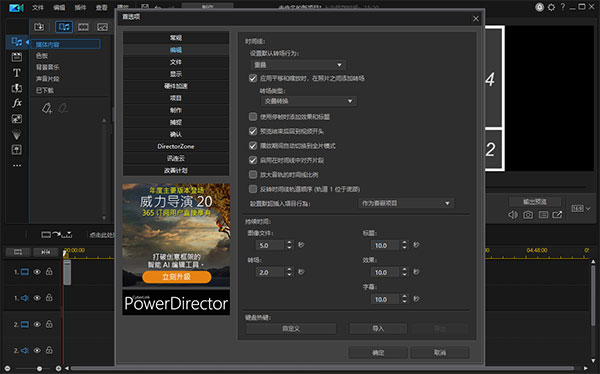
Task: Select the image filter icon
Action: tap(102, 27)
